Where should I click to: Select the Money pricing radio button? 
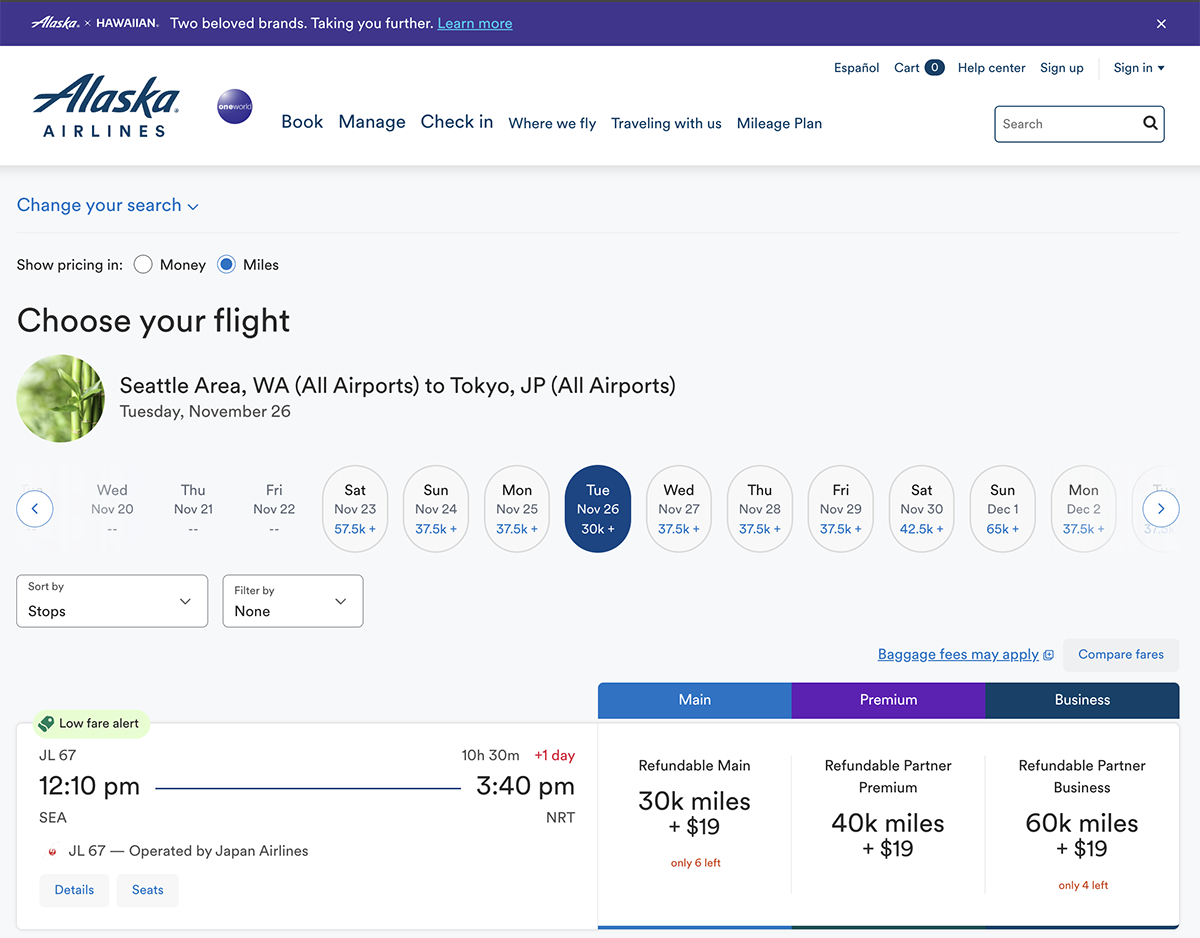(143, 264)
